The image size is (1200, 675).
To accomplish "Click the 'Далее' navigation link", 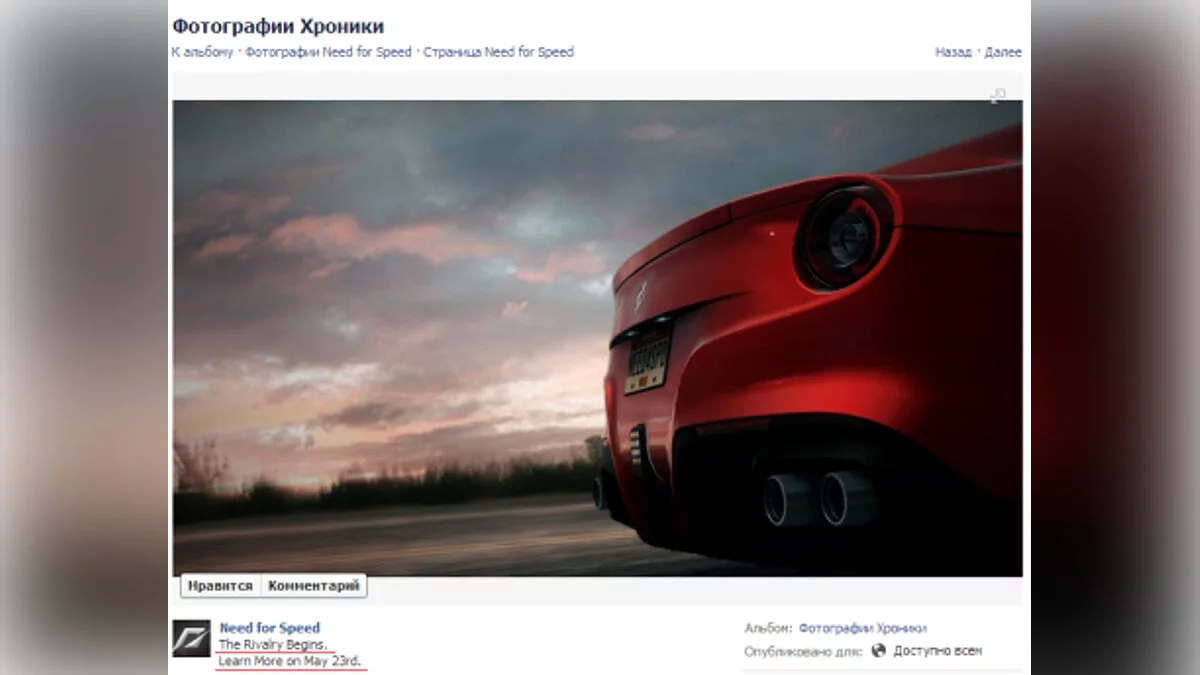I will [1003, 52].
